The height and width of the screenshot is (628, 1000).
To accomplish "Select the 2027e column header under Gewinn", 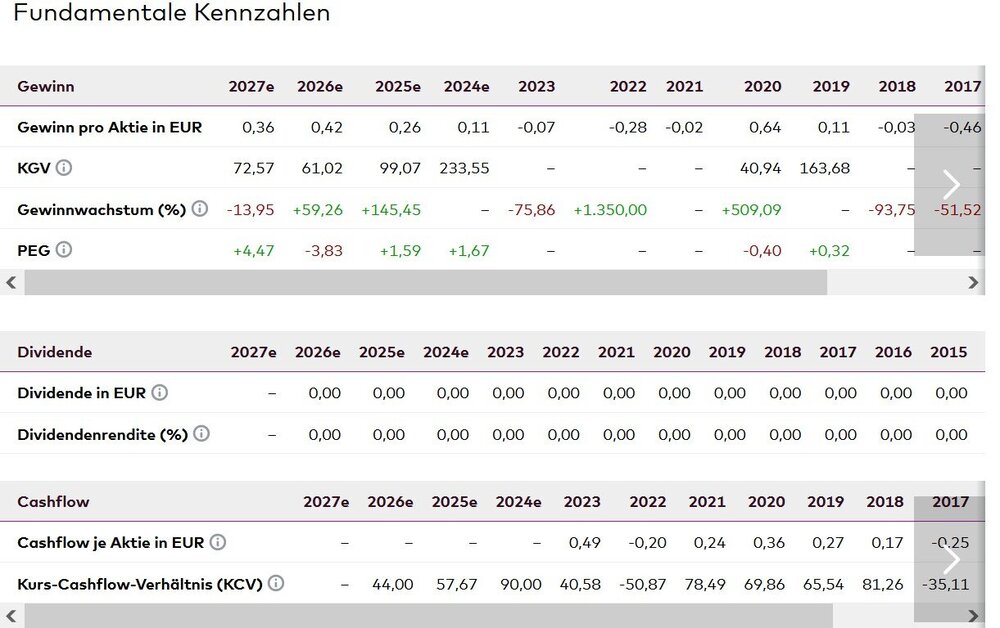I will (x=251, y=86).
